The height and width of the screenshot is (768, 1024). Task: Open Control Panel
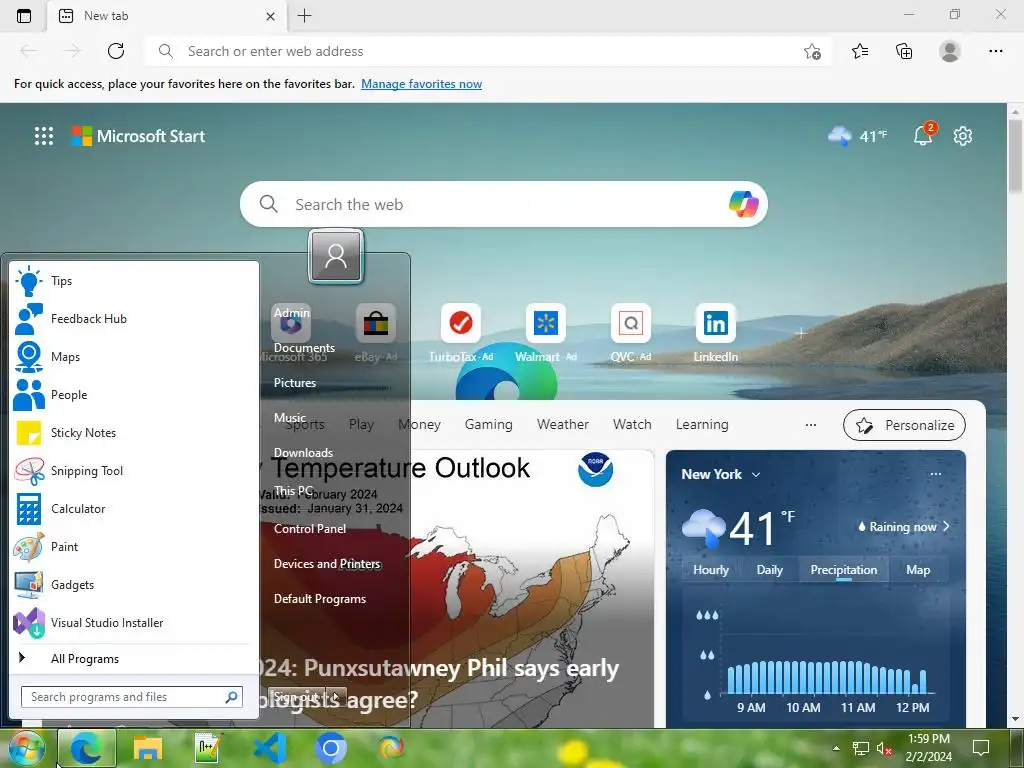pyautogui.click(x=310, y=528)
